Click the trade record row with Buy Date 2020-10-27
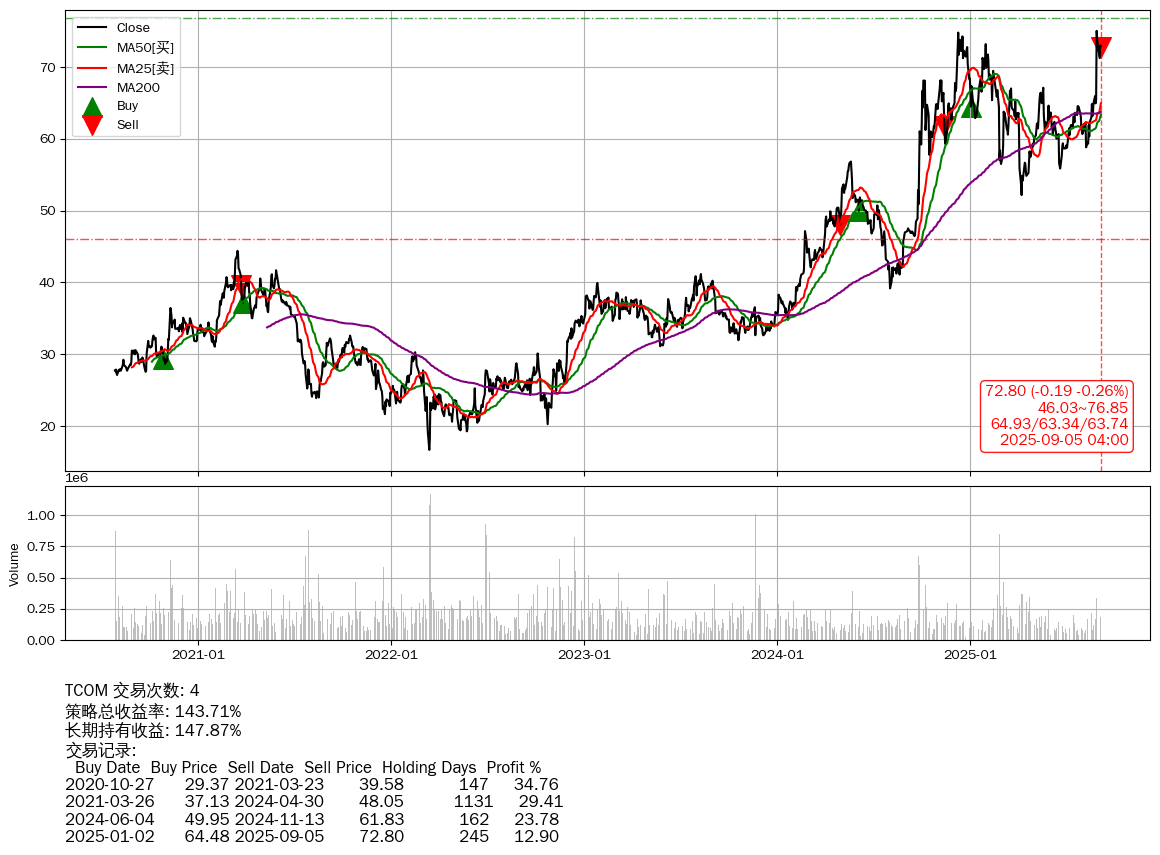Screen dimensions: 1160x855 coord(312,785)
